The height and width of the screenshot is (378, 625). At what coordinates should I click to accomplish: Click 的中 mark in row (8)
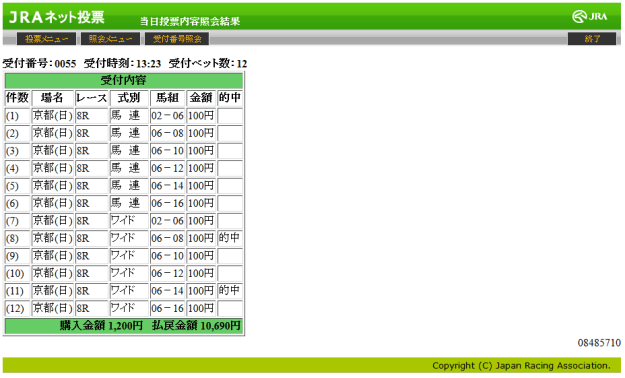pyautogui.click(x=230, y=239)
